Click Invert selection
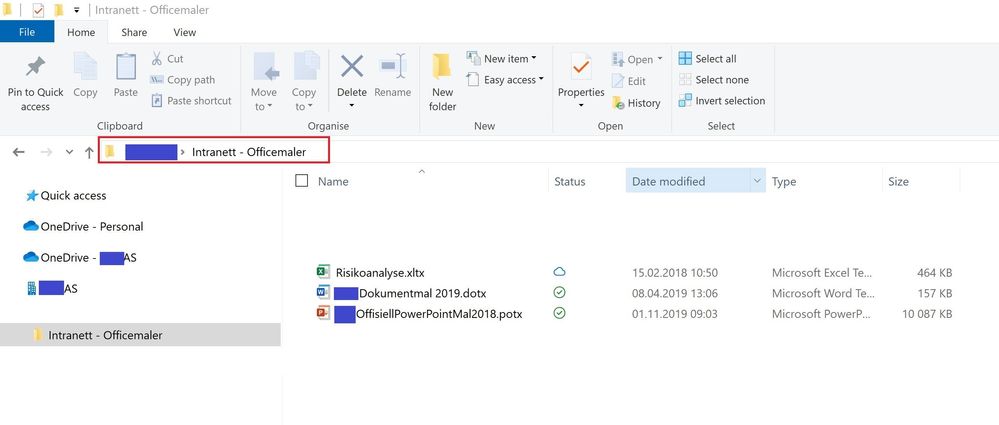999x425 pixels. tap(722, 101)
